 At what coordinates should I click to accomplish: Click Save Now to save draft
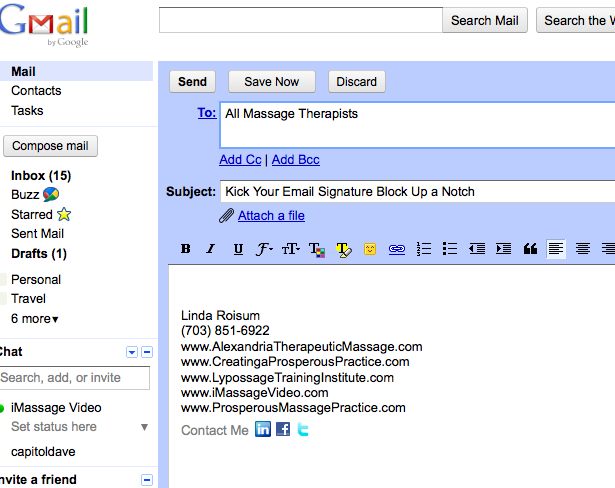point(272,82)
